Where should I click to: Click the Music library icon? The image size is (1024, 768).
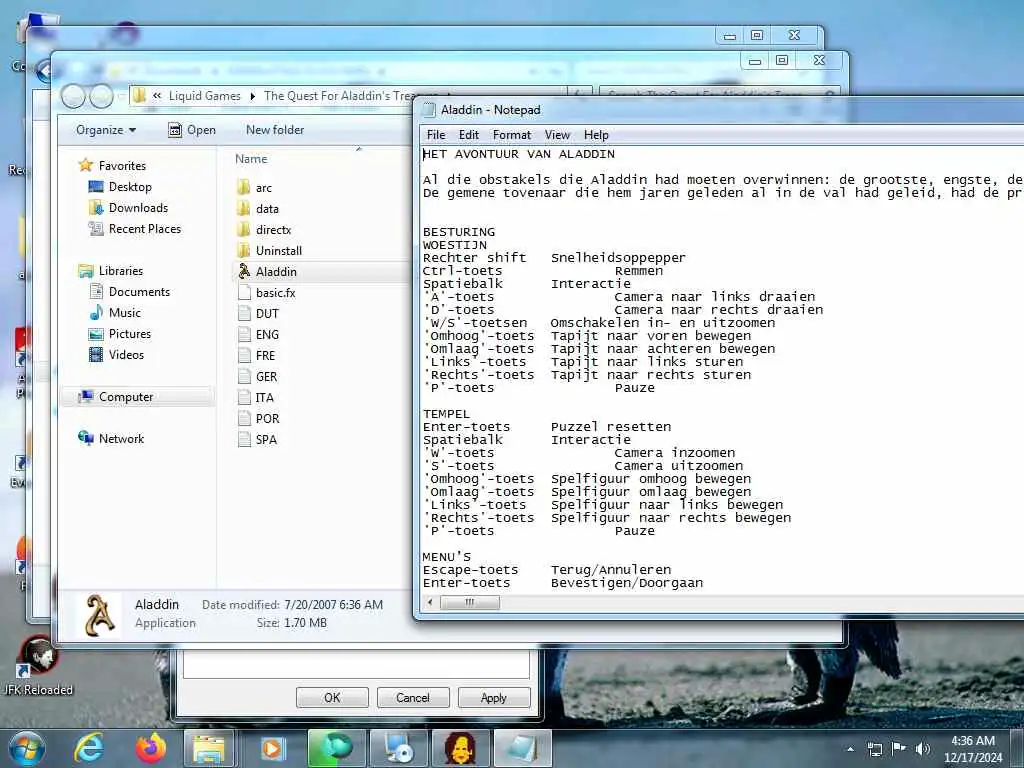coord(96,312)
